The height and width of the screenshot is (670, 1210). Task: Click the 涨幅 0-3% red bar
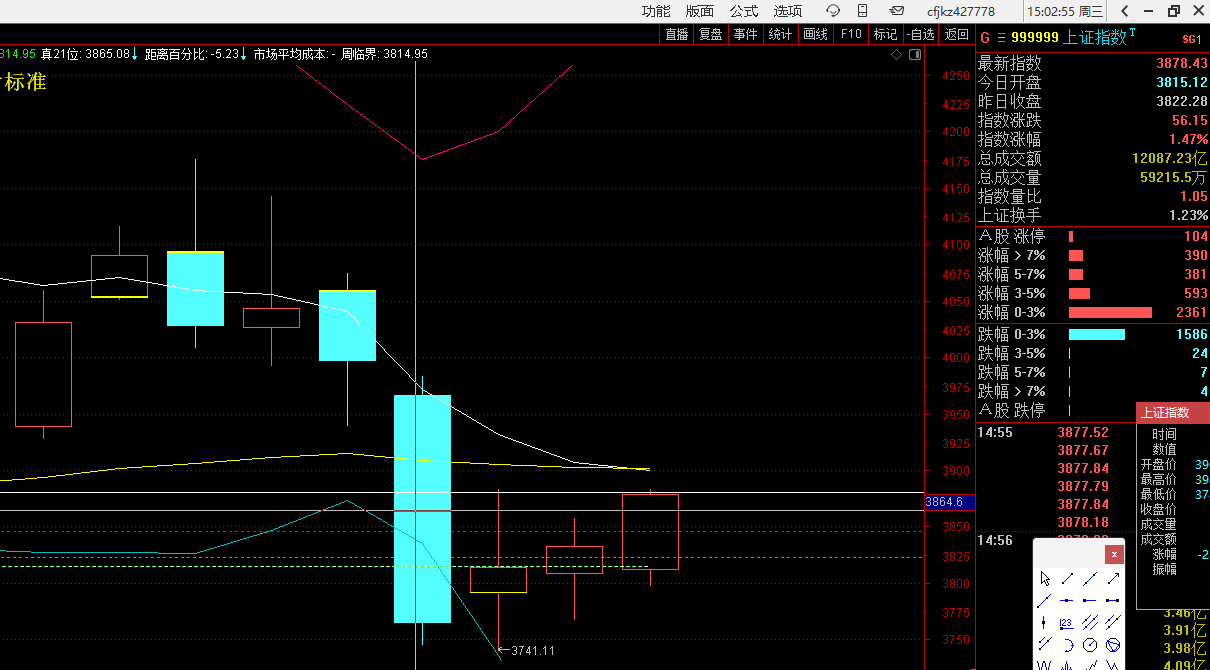pos(1110,312)
